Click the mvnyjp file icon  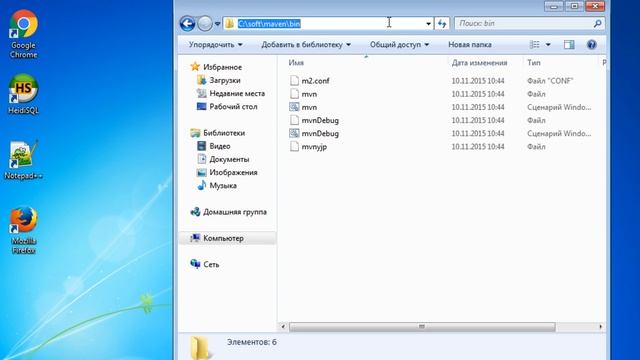click(294, 147)
